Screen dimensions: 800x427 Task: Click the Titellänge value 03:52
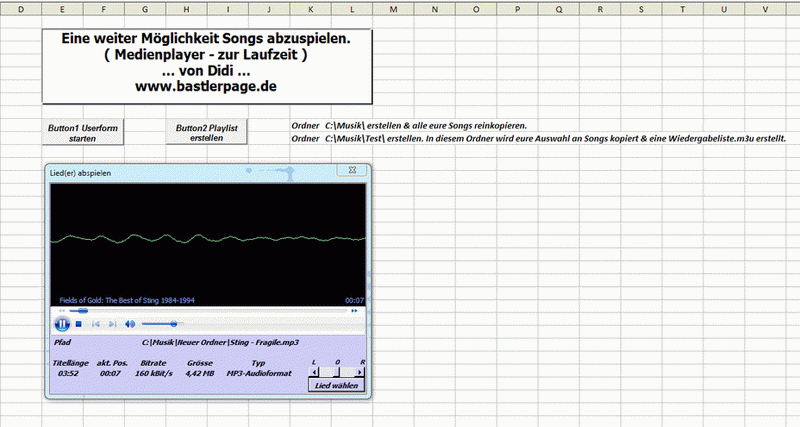tap(68, 373)
